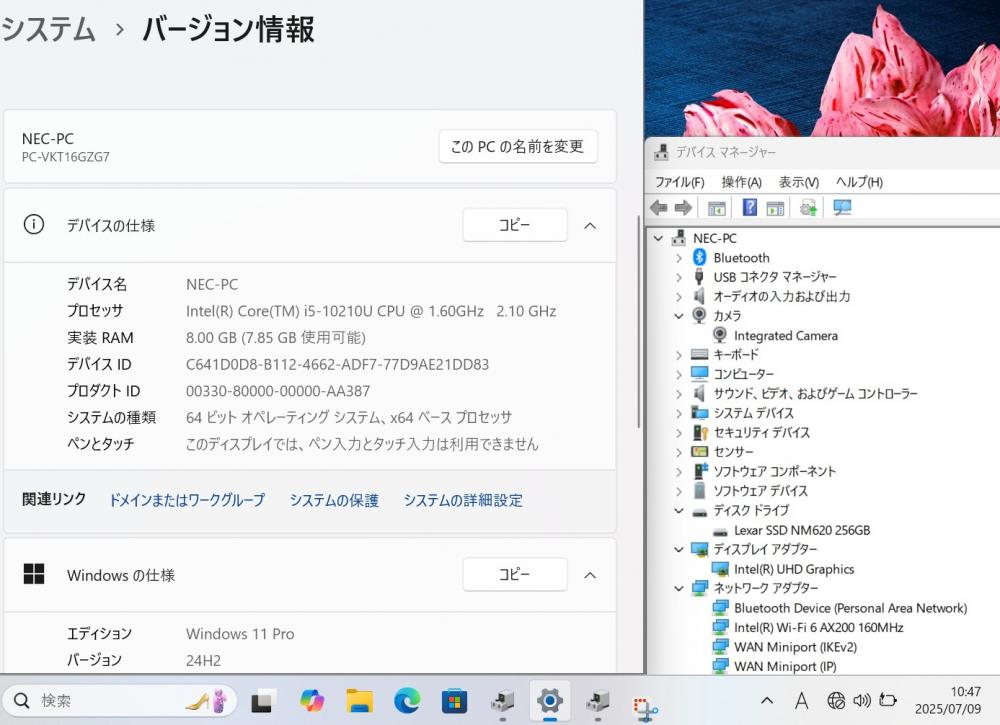Click the プロダクト ID value 00330-80000-00000-AA387
Screen dimensions: 1000x725
[277, 391]
